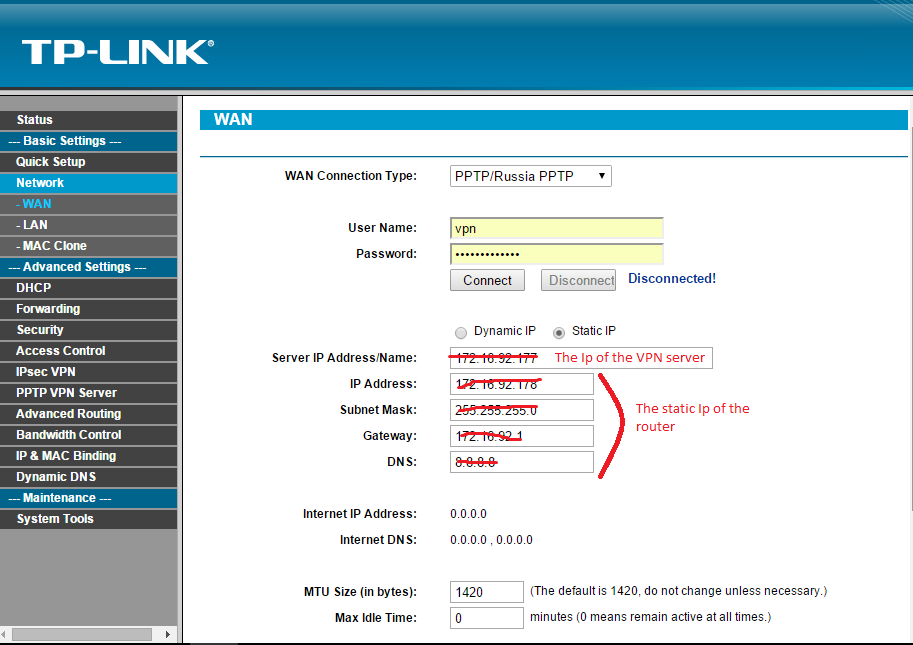Click the Disconnect button
The image size is (913, 645).
[x=579, y=280]
